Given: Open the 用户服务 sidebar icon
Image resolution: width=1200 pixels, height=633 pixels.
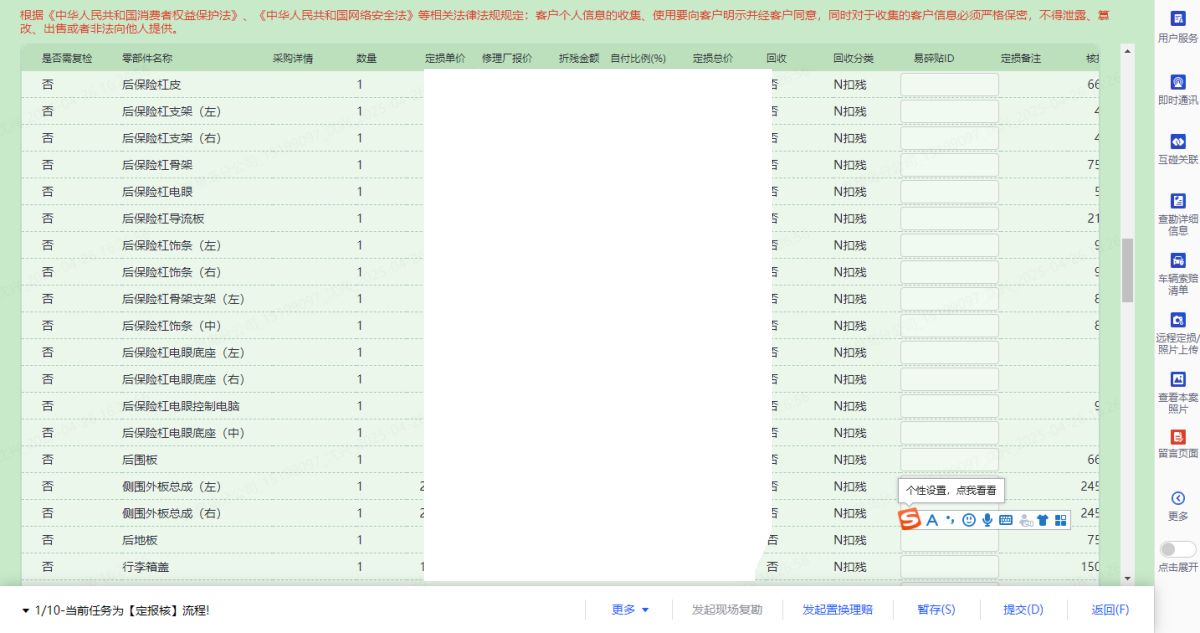Looking at the screenshot, I should click(x=1177, y=19).
